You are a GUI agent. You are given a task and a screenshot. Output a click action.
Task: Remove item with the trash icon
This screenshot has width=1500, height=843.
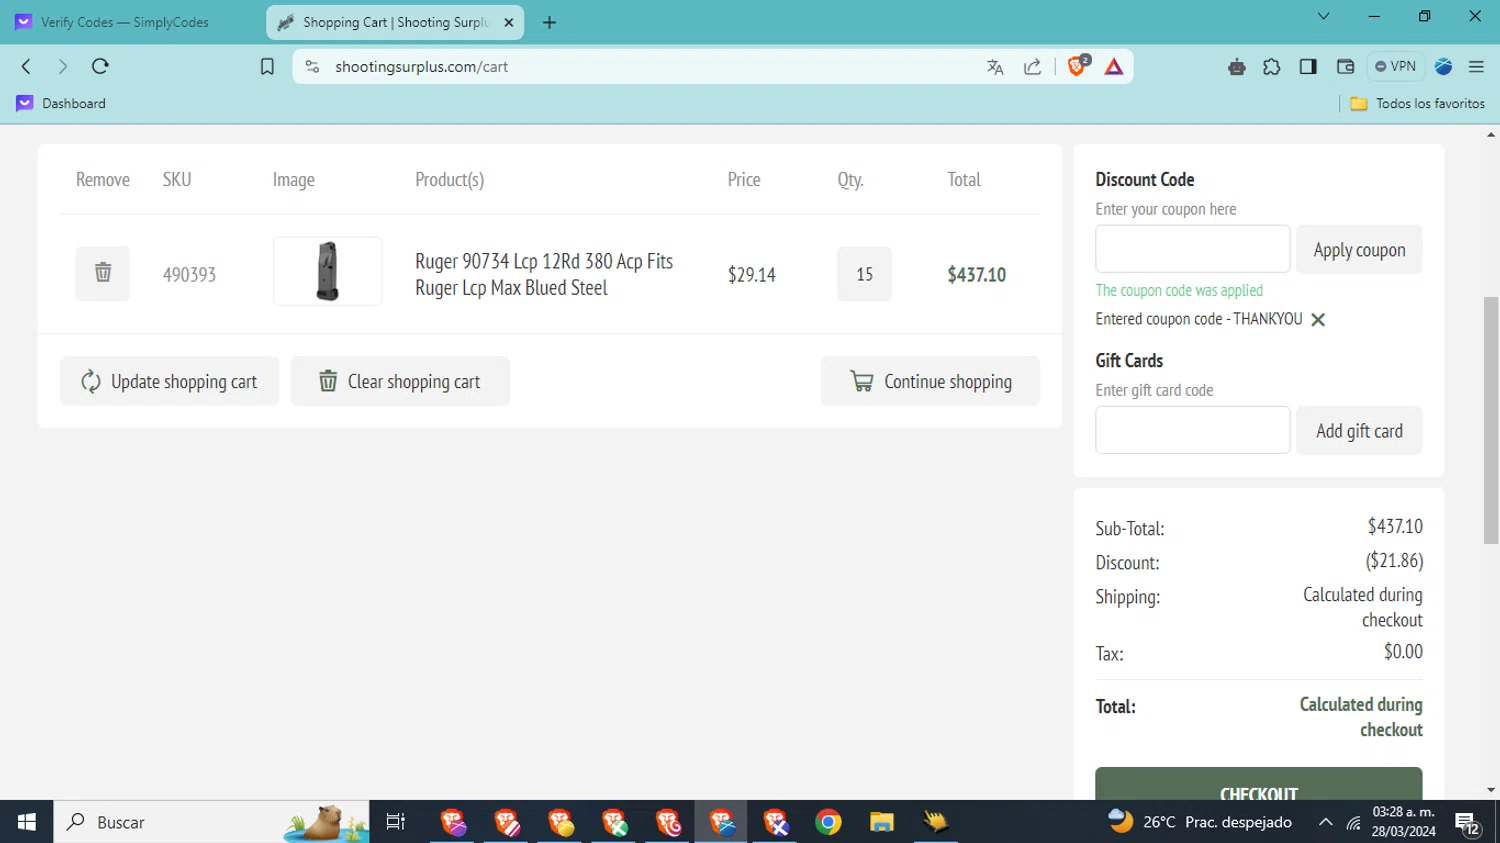[102, 273]
